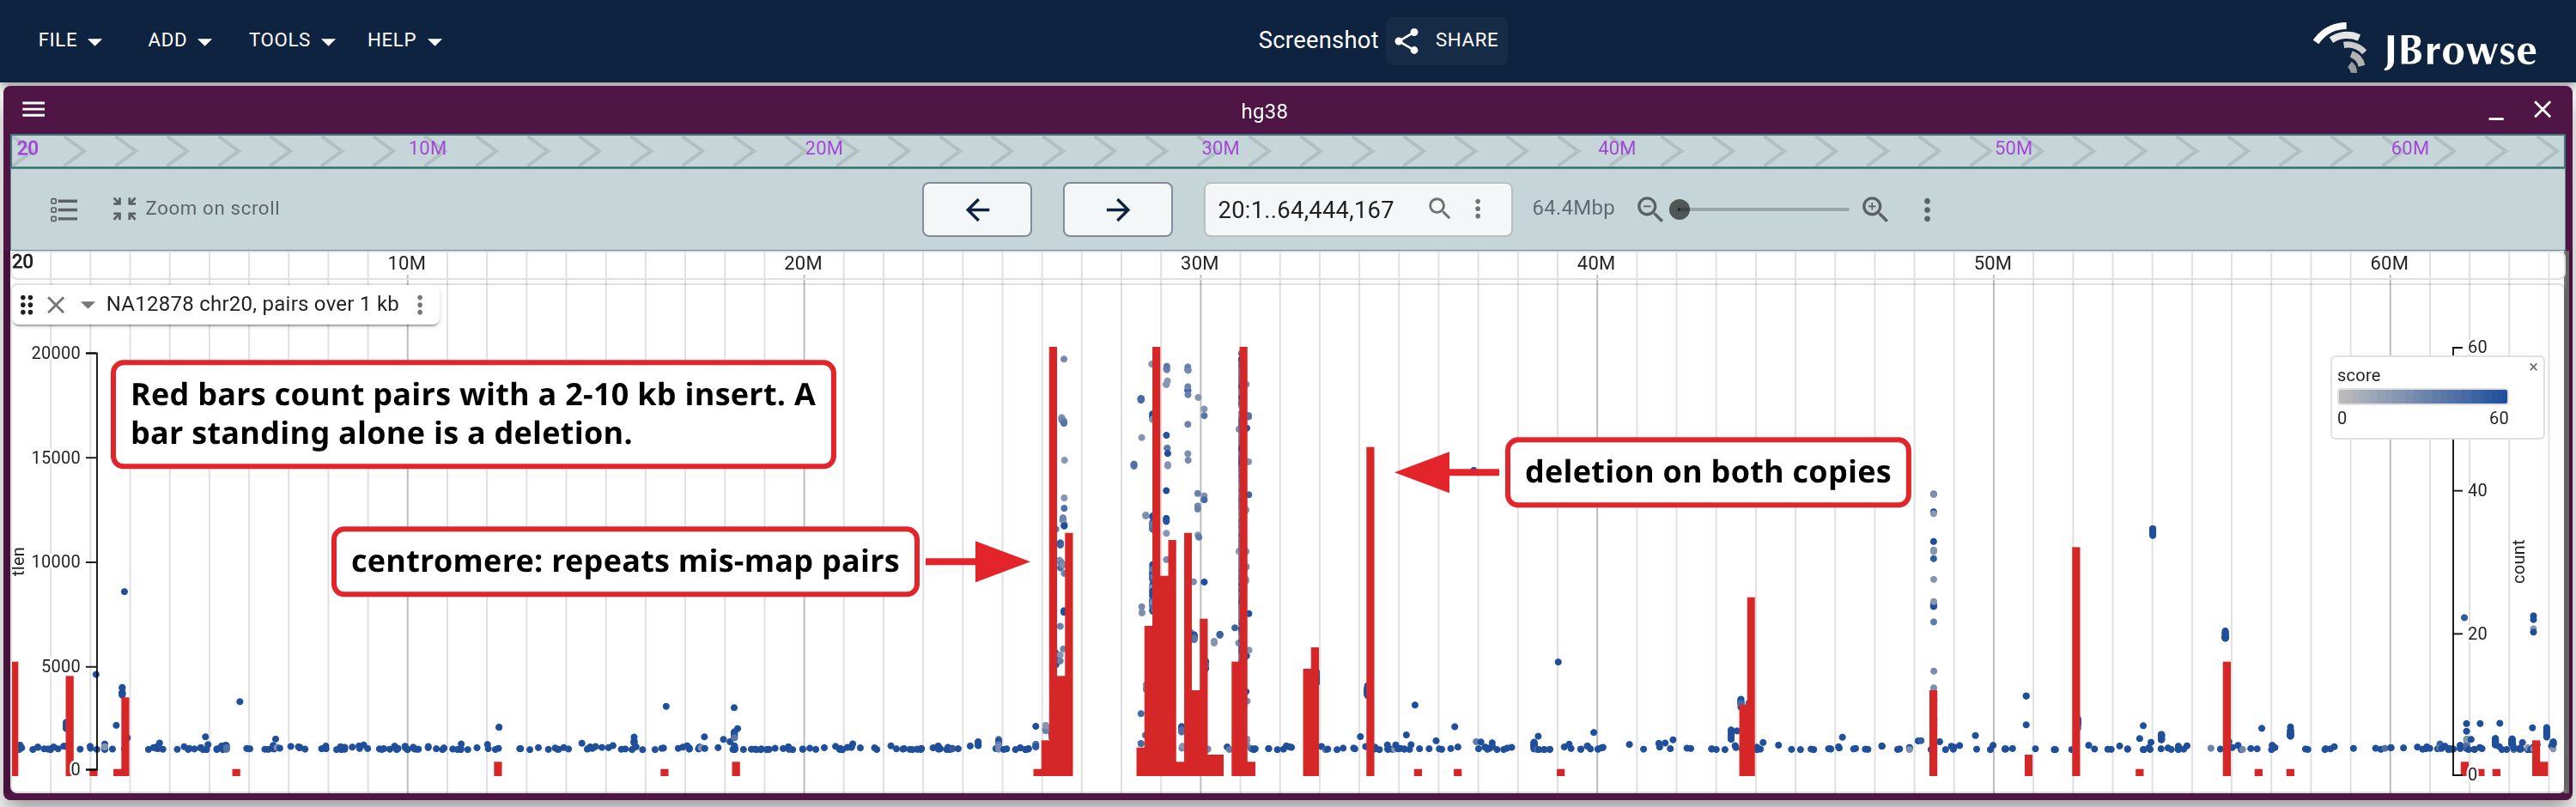The width and height of the screenshot is (2576, 807).
Task: Click the track drag handle
Action: (27, 304)
